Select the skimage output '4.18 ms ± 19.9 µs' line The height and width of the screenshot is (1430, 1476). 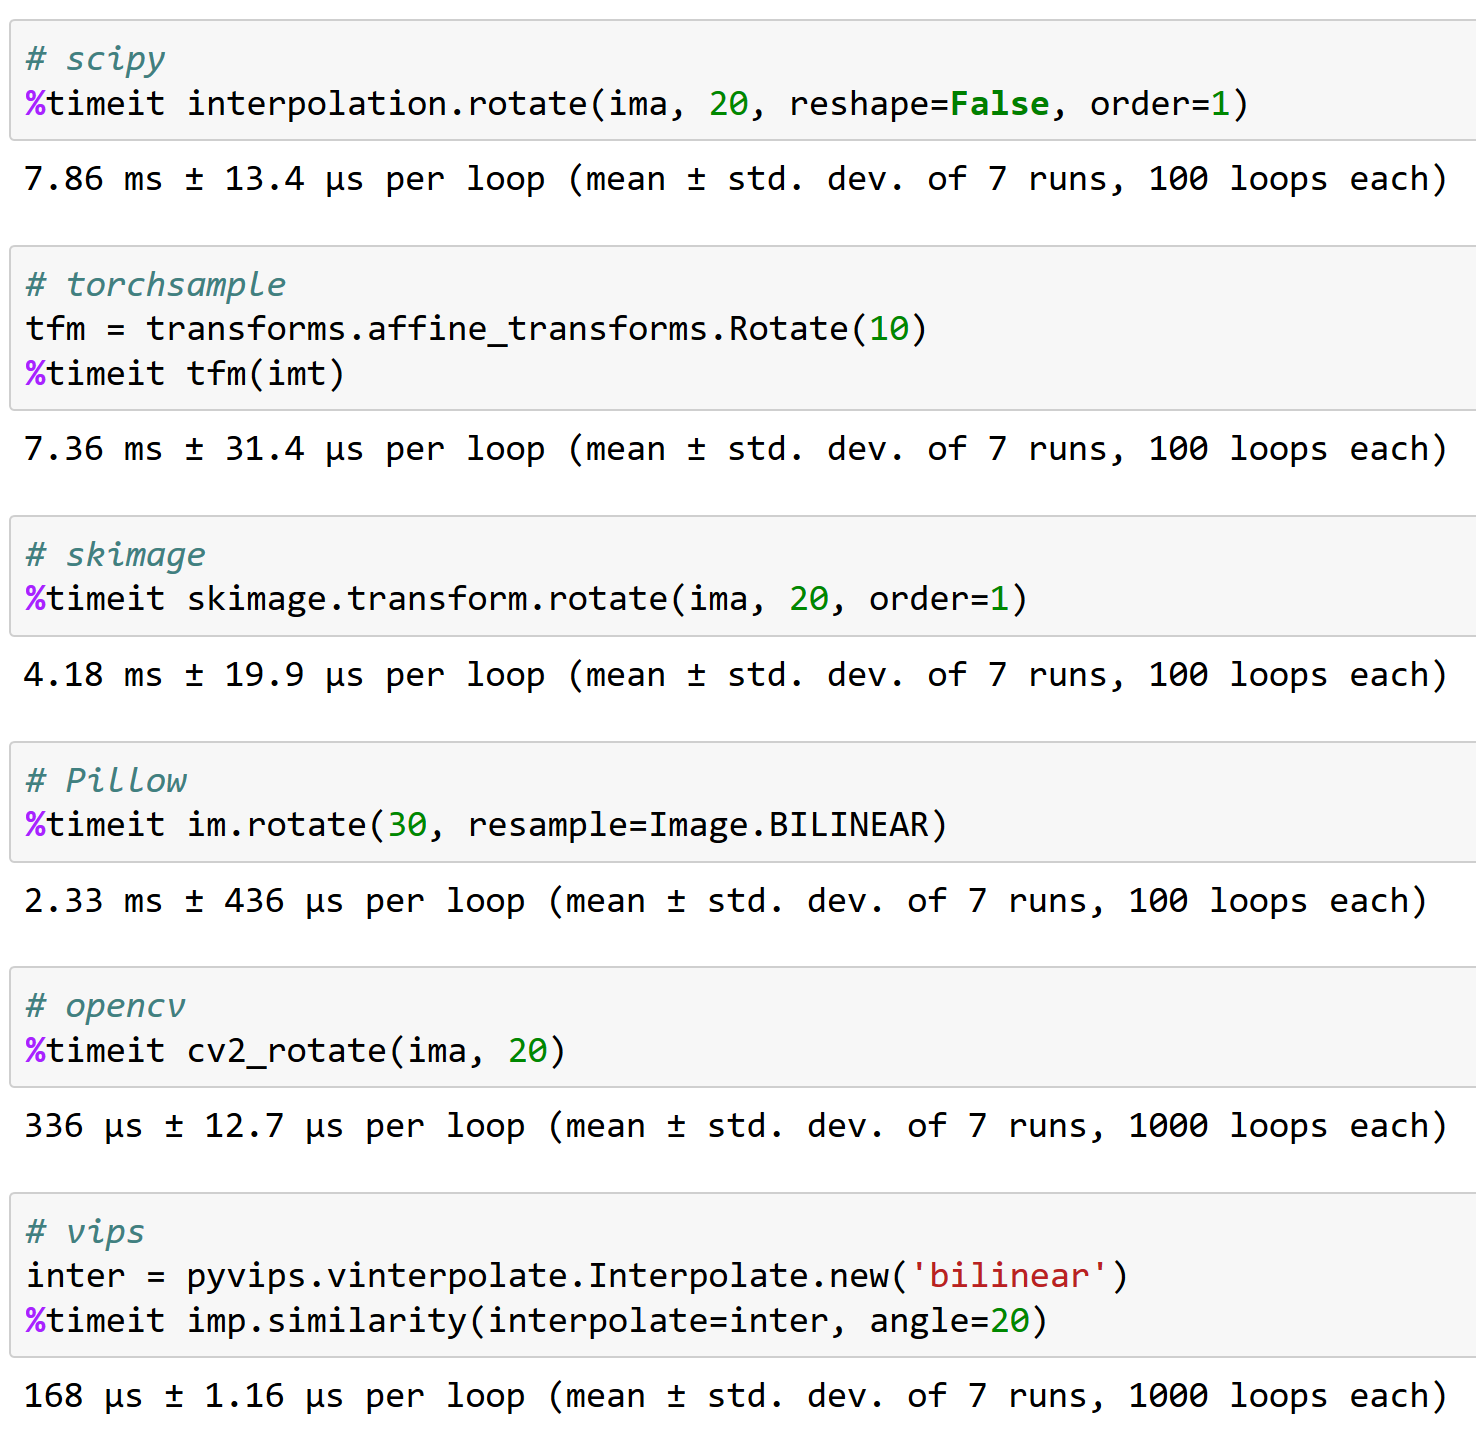(735, 675)
